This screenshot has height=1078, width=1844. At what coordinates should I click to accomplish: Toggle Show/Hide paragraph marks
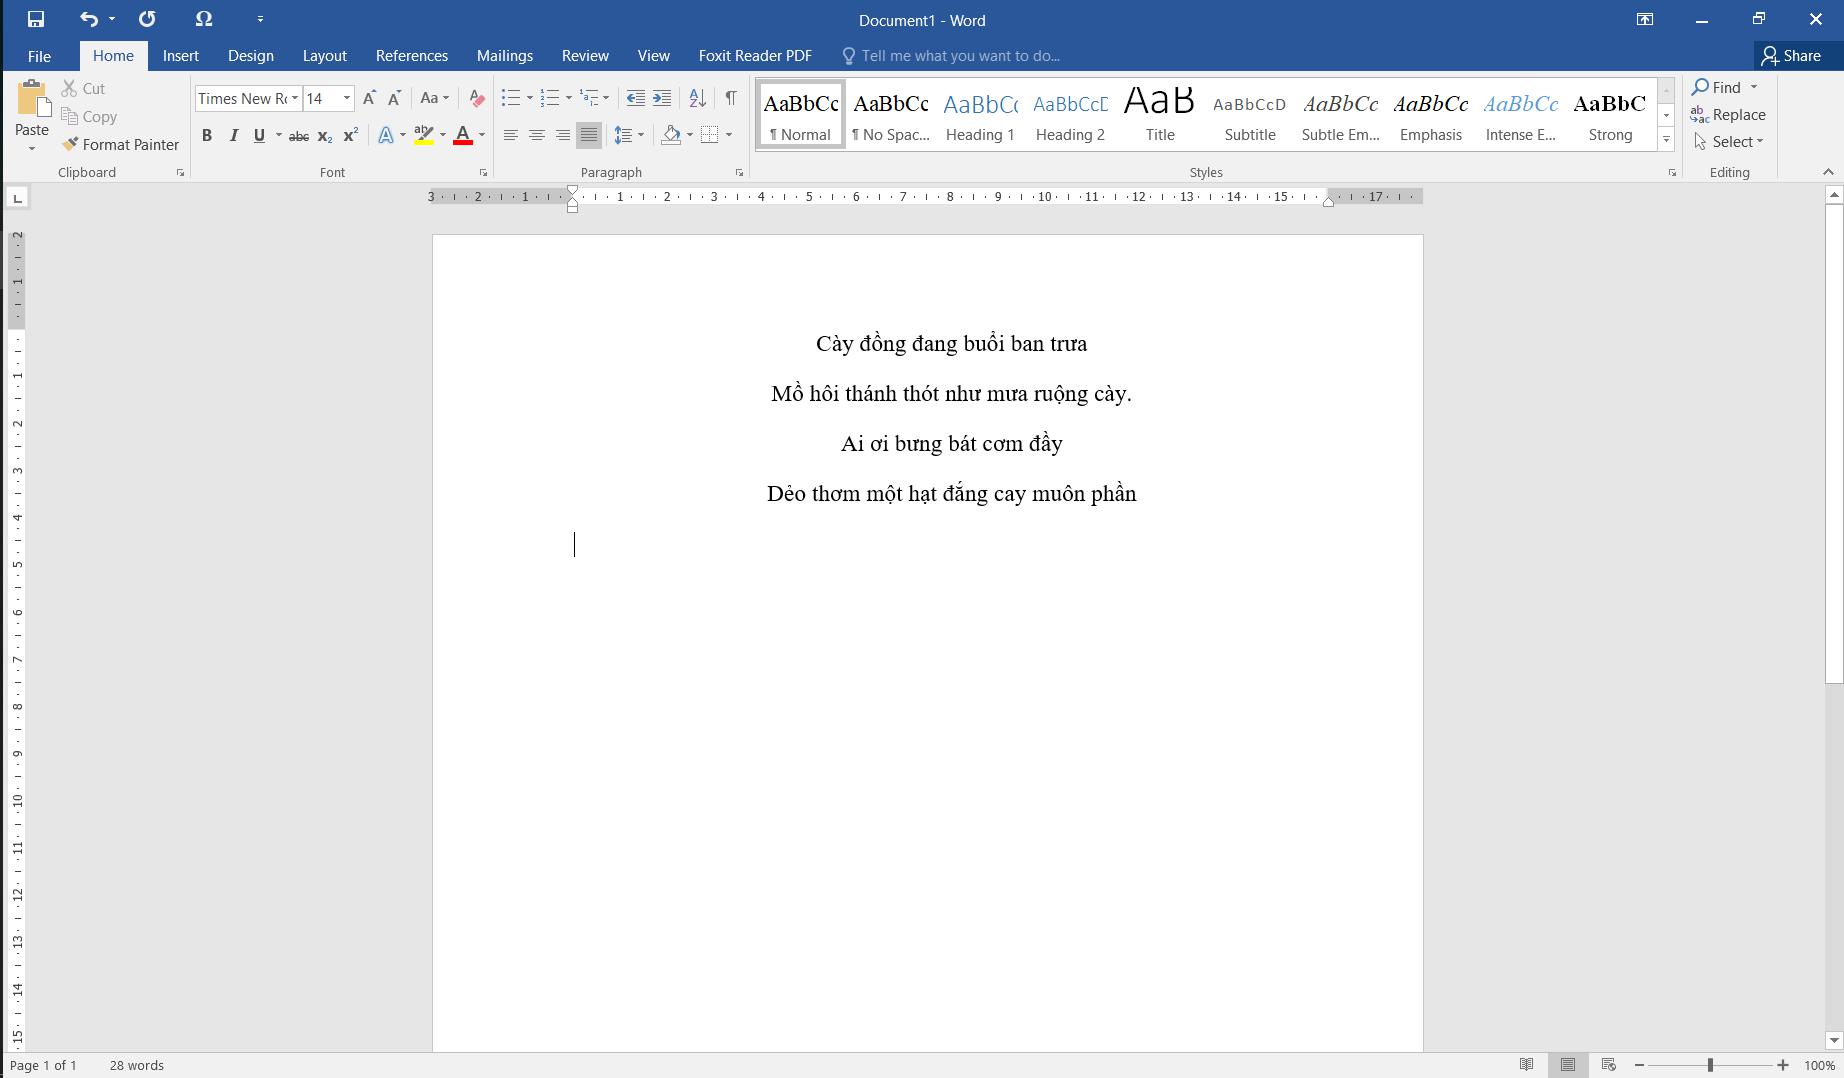coord(731,98)
